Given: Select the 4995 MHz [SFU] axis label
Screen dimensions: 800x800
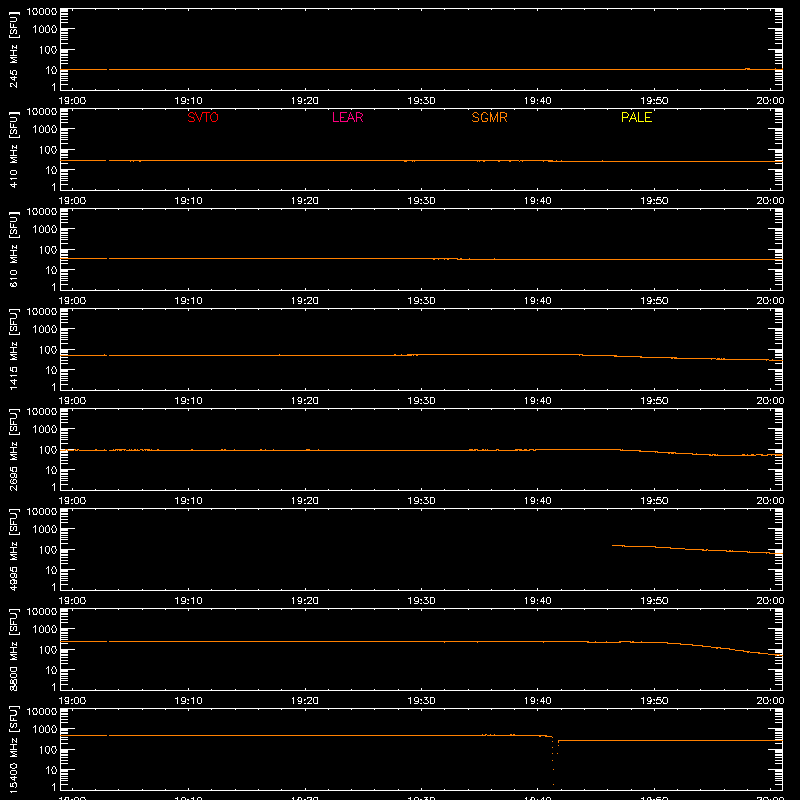Looking at the screenshot, I should (x=13, y=549).
